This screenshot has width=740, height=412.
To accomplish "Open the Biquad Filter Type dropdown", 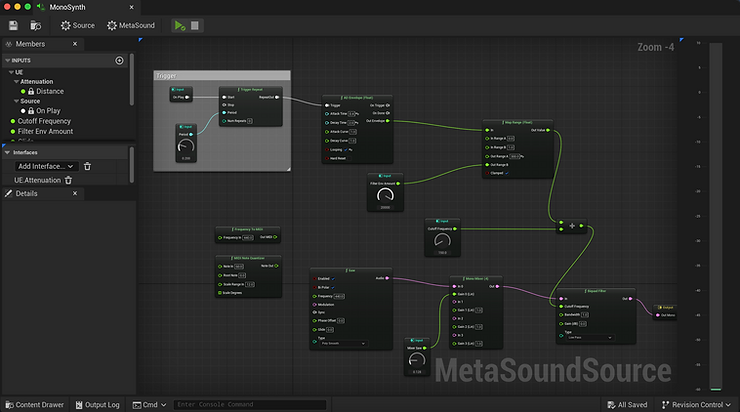I will 590,337.
